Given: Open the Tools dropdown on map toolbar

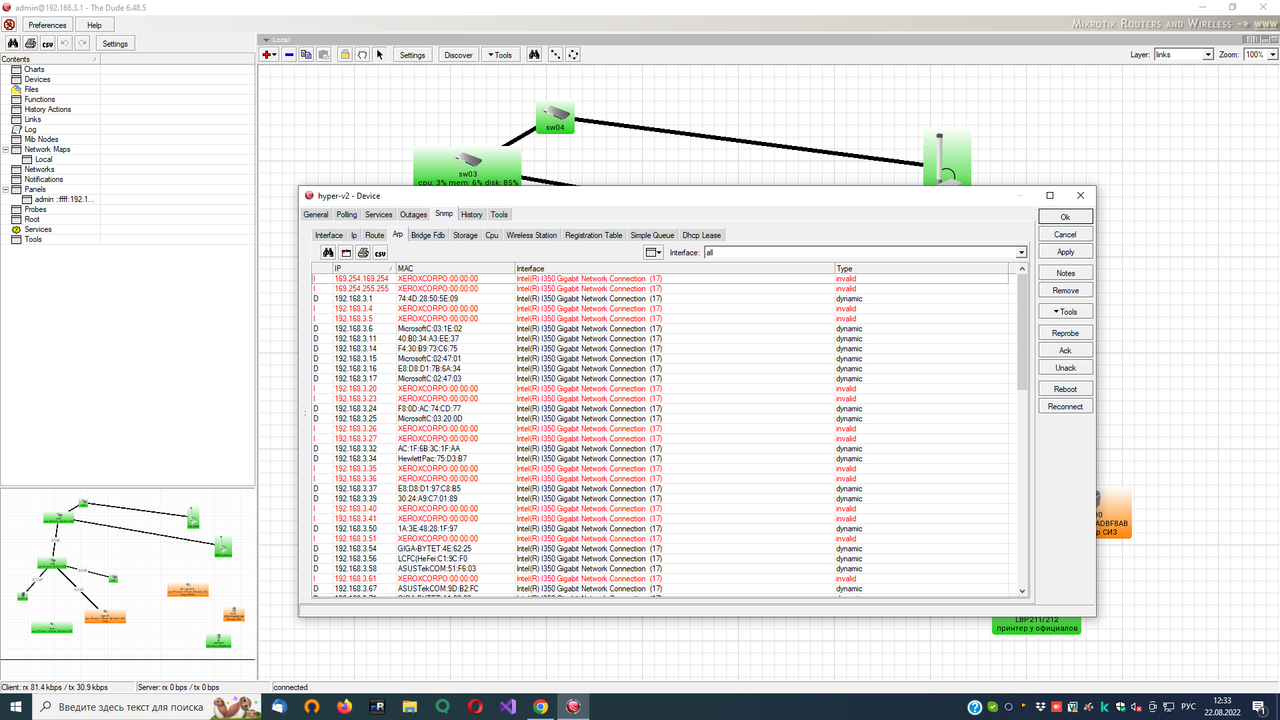Looking at the screenshot, I should [x=500, y=55].
